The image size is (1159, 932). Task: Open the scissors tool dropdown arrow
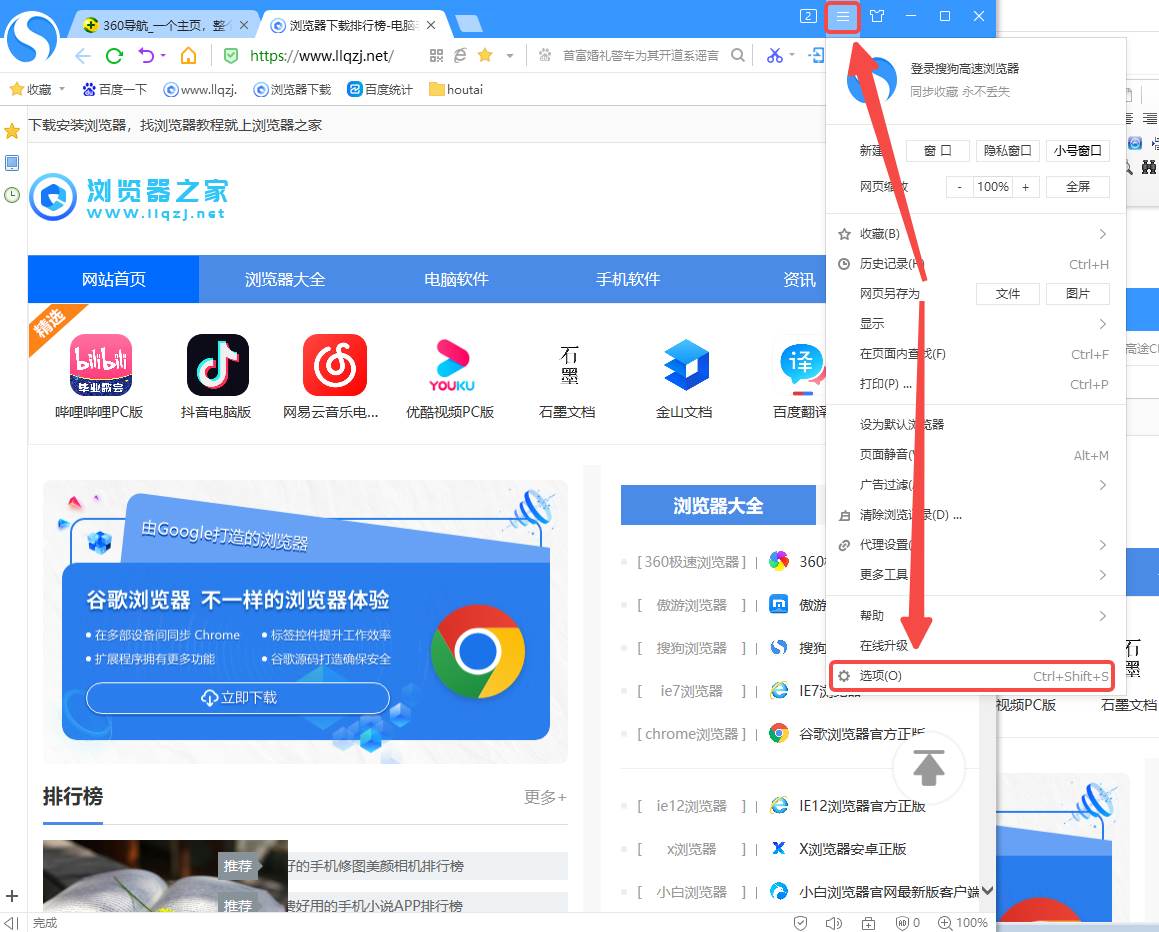(x=792, y=55)
